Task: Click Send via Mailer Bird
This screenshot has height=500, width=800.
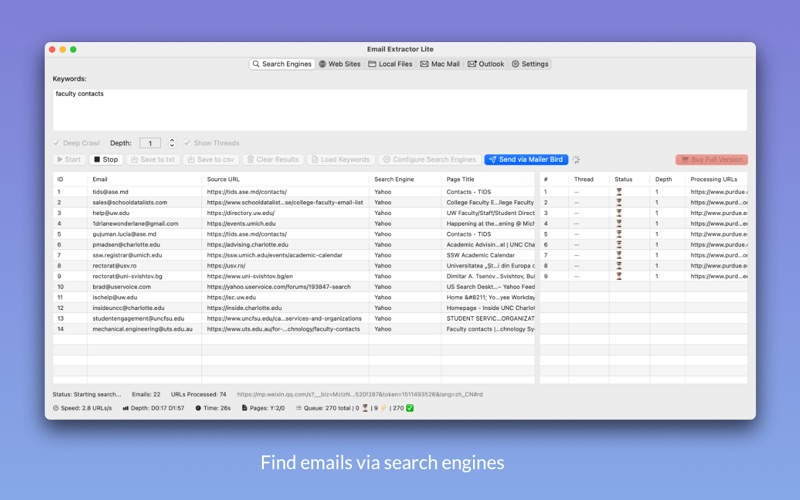Action: pos(526,160)
